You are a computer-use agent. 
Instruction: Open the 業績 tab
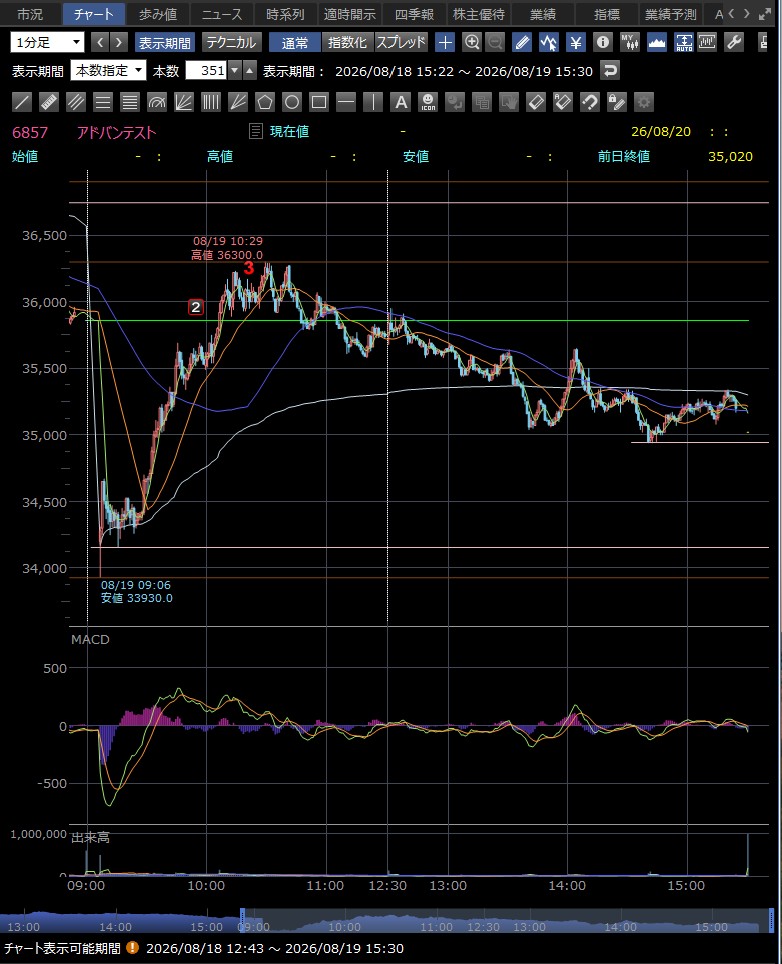click(542, 14)
